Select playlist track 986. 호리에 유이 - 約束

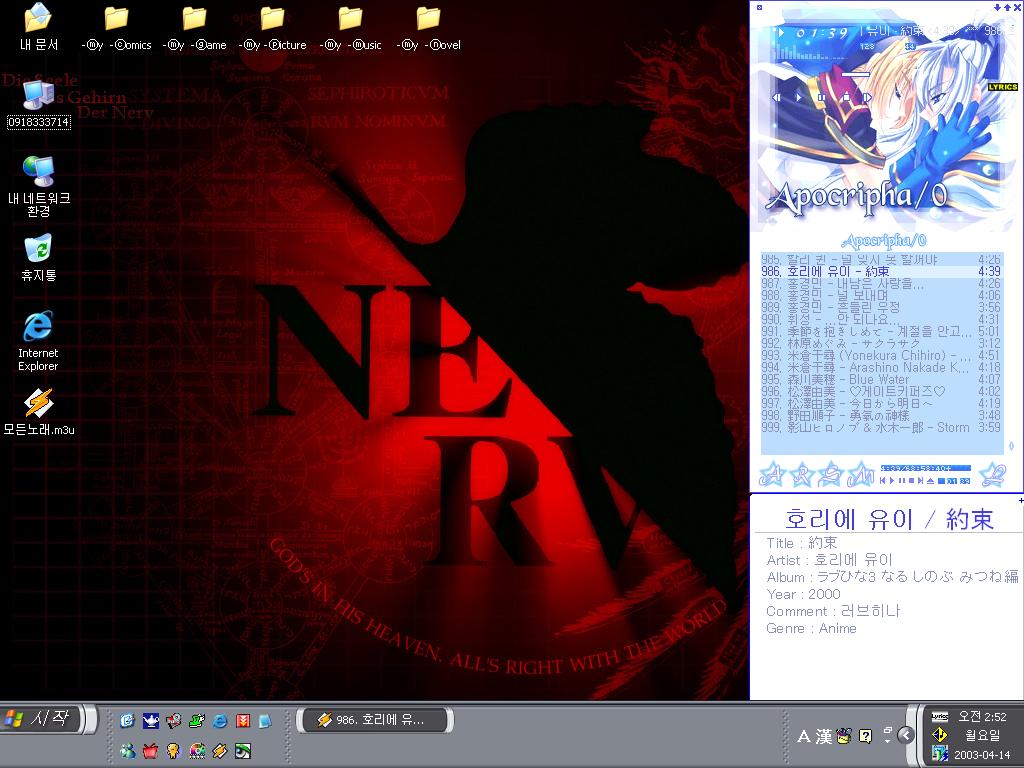coord(881,271)
